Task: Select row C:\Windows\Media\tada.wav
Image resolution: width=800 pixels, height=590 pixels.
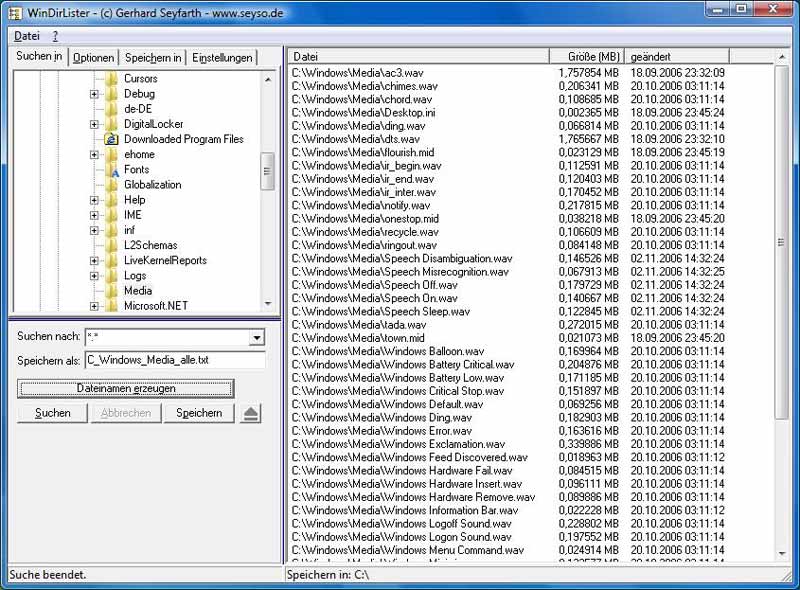Action: click(x=508, y=325)
